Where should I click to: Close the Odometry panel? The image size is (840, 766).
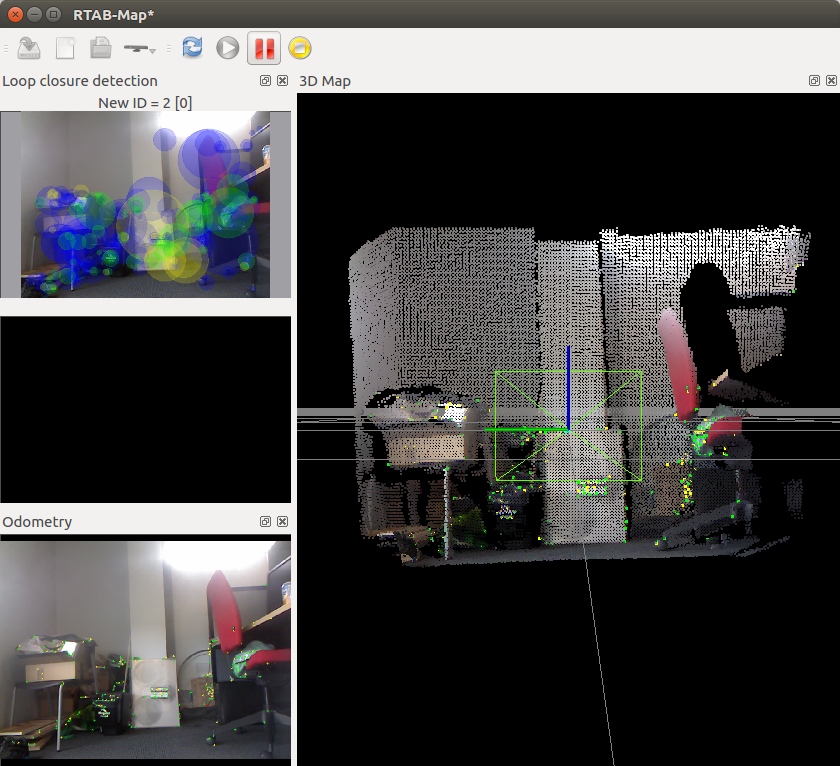coord(282,522)
